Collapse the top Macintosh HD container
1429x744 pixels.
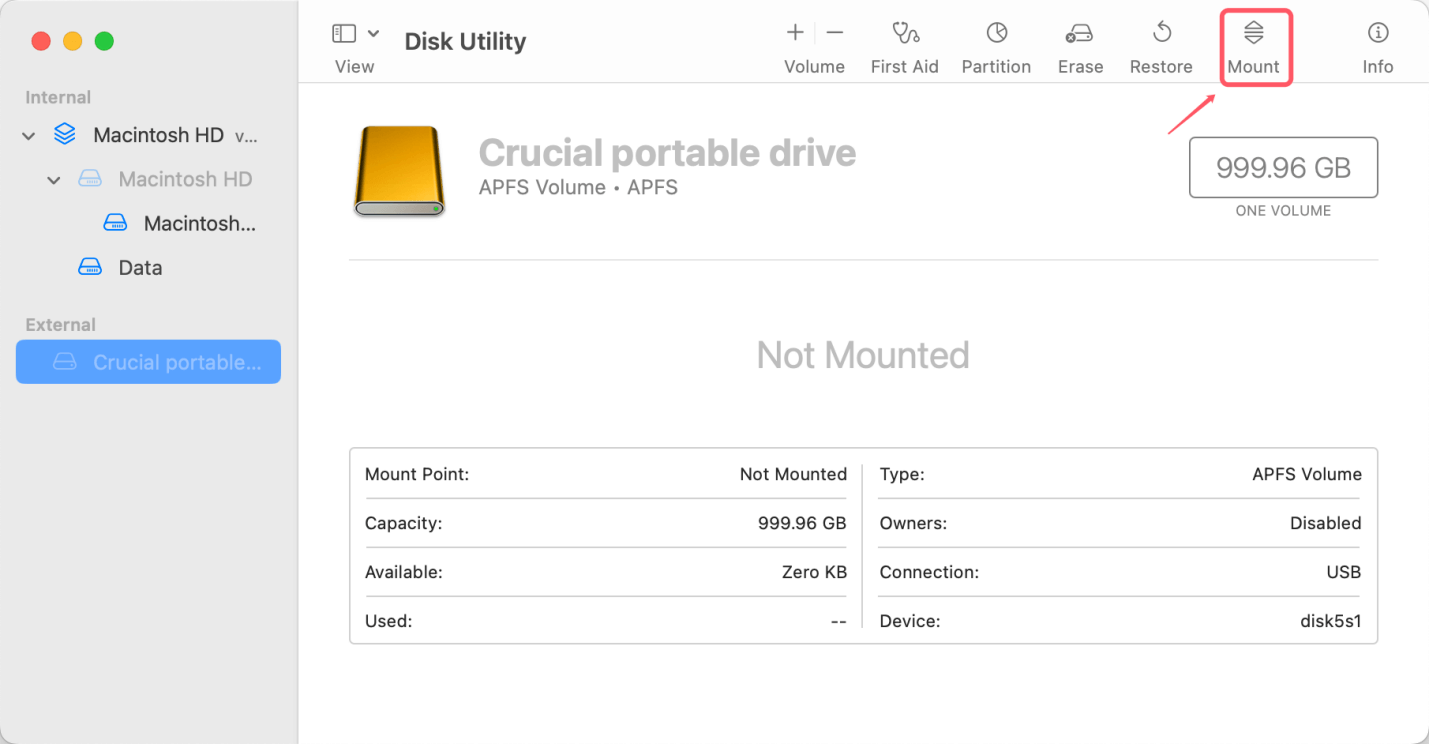tap(28, 135)
